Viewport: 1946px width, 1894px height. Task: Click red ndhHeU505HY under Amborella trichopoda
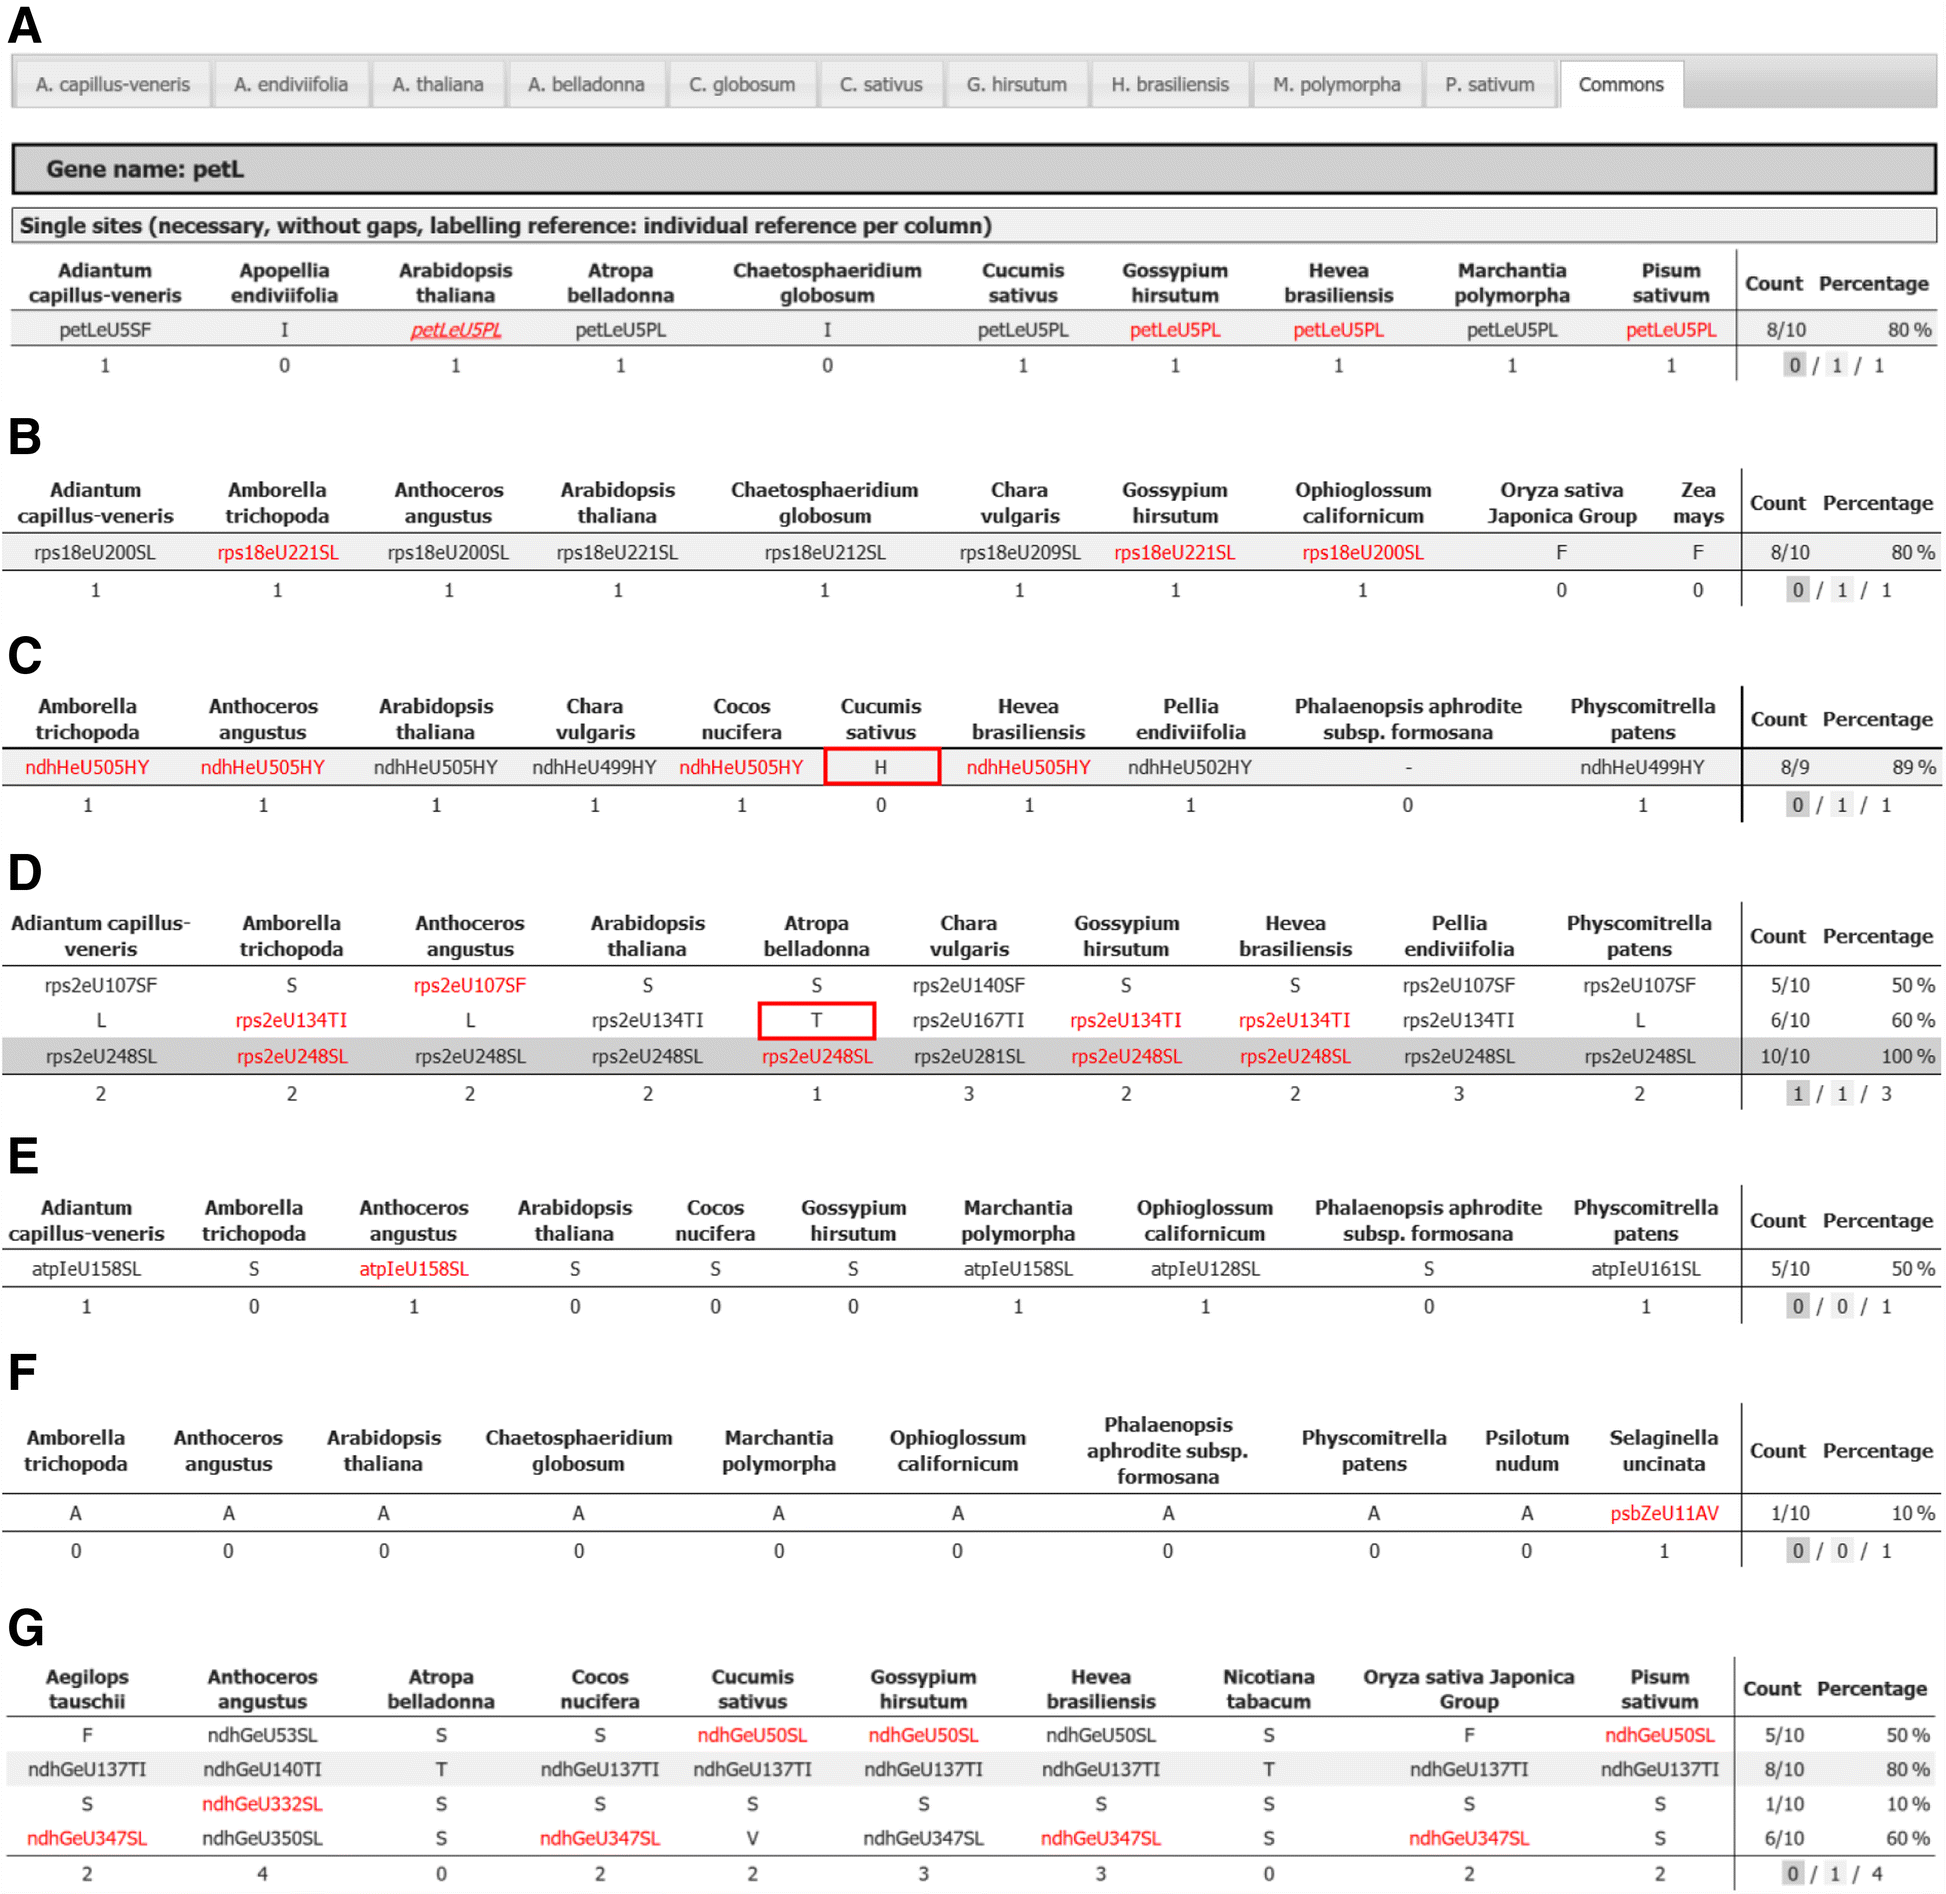pos(87,767)
